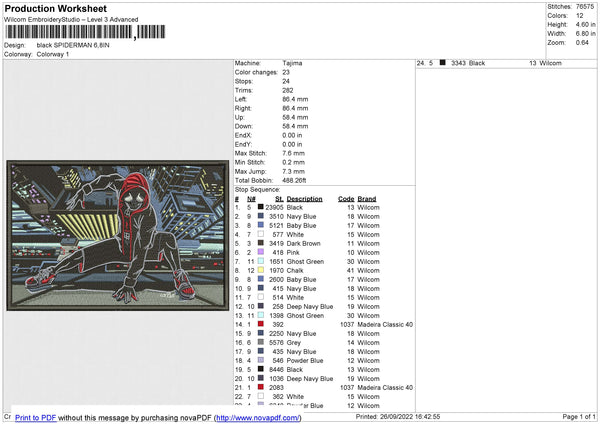Screen dimensions: 600x424
Task: Open the novapdf.com website link
Action: 258,418
